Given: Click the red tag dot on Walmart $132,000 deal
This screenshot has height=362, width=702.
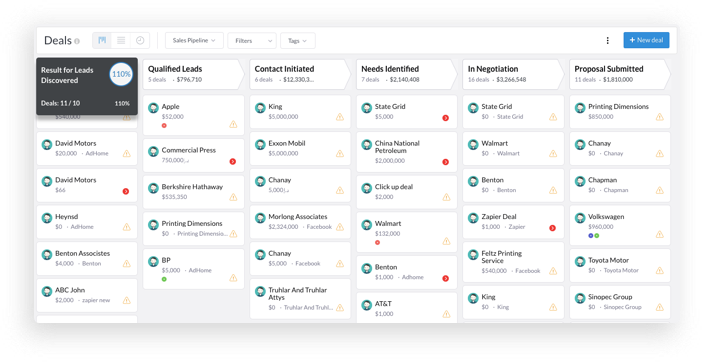Looking at the screenshot, I should coord(377,243).
